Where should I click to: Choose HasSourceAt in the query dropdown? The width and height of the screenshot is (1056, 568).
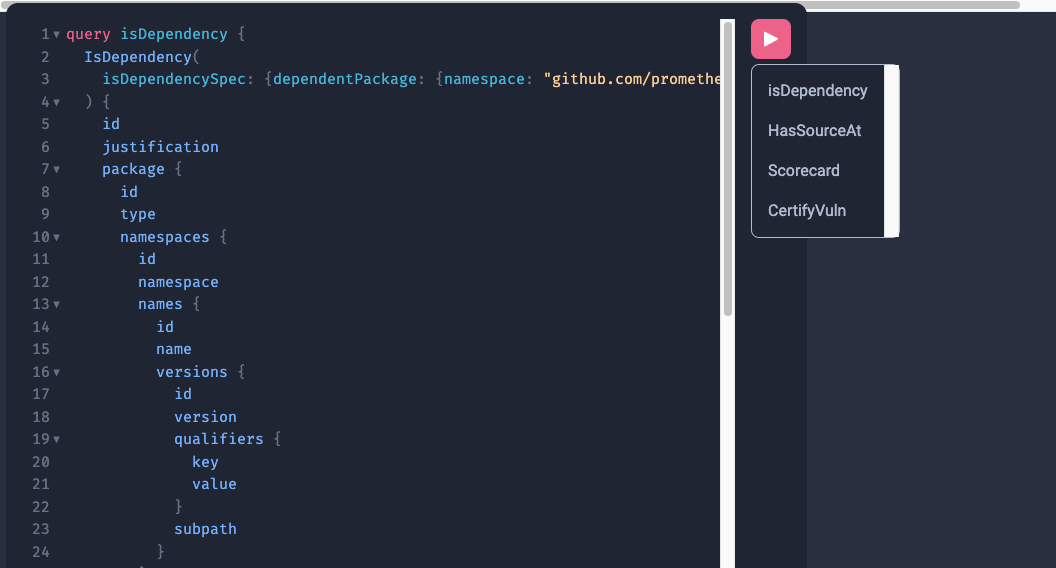814,131
